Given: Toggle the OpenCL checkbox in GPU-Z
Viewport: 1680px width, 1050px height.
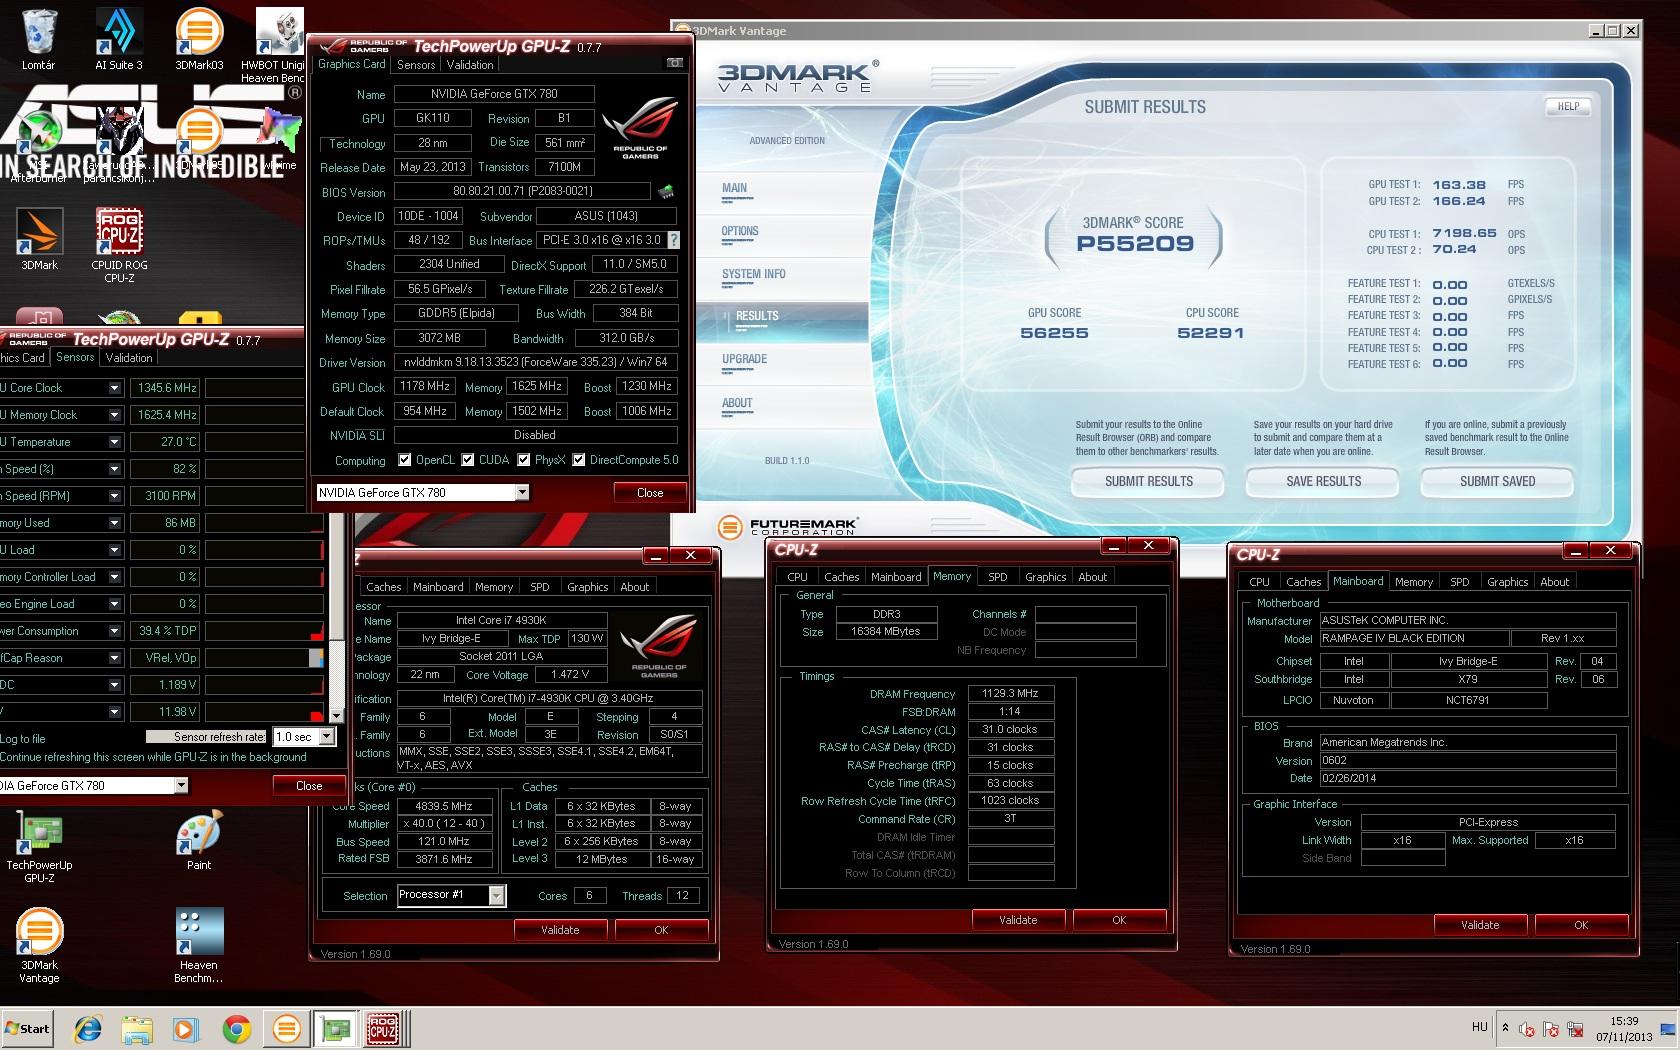Looking at the screenshot, I should (x=405, y=460).
